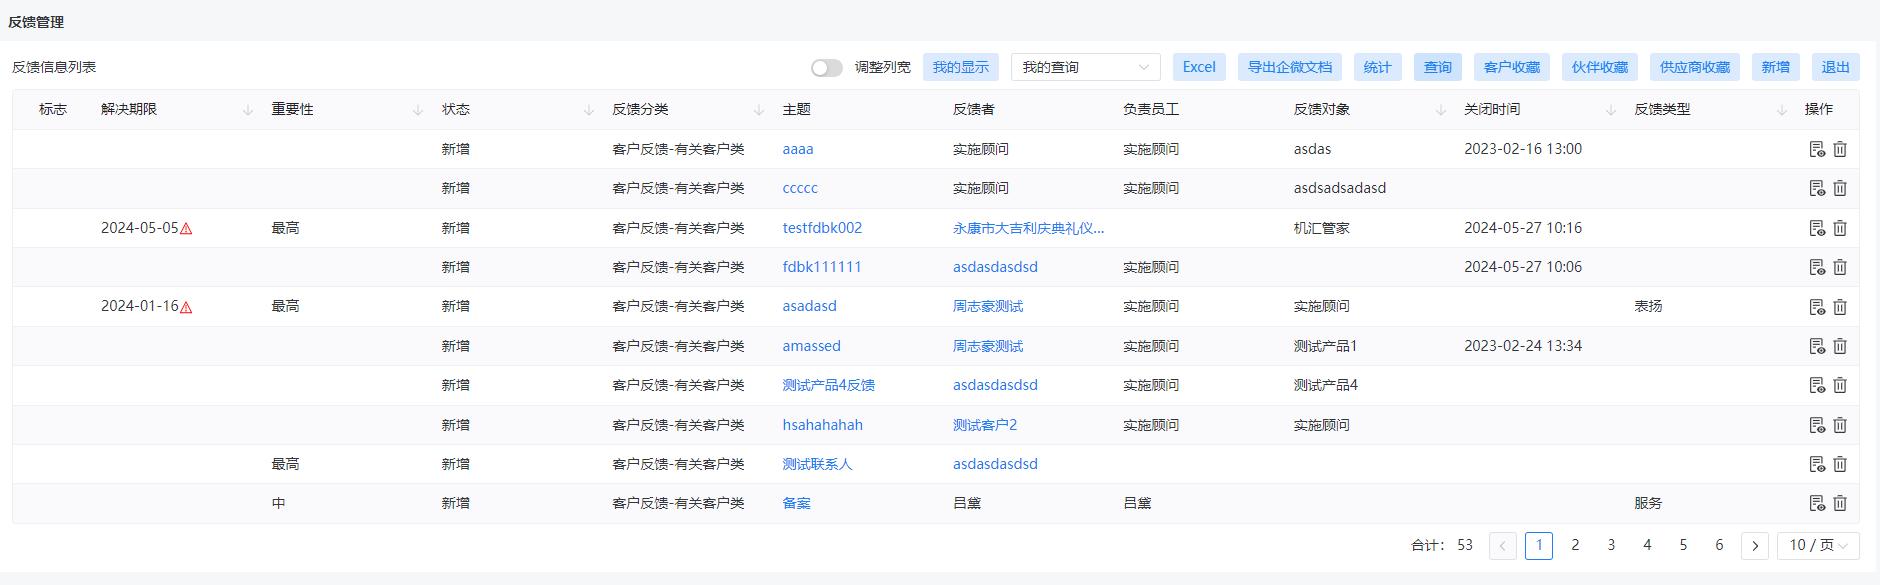Viewport: 1880px width, 585px height.
Task: Sort by 重要性 column arrow
Action: 418,110
